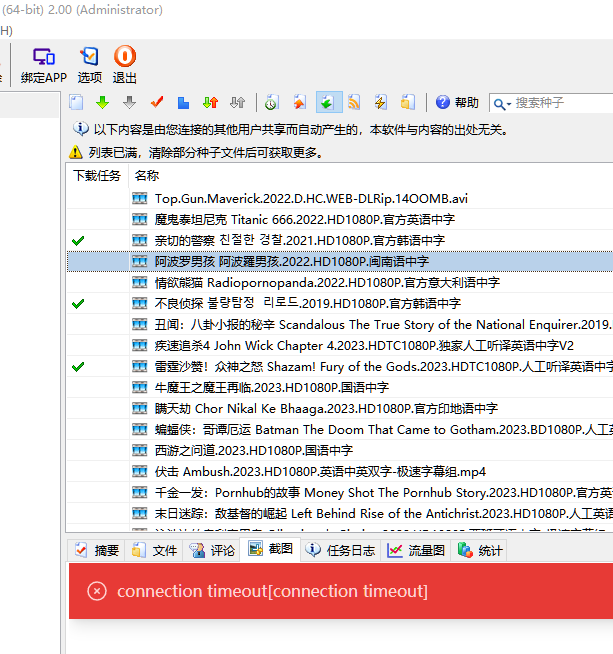The image size is (613, 654).
Task: Select the 蝙蝠侠 Batman Doom Gotham row
Action: tap(339, 429)
